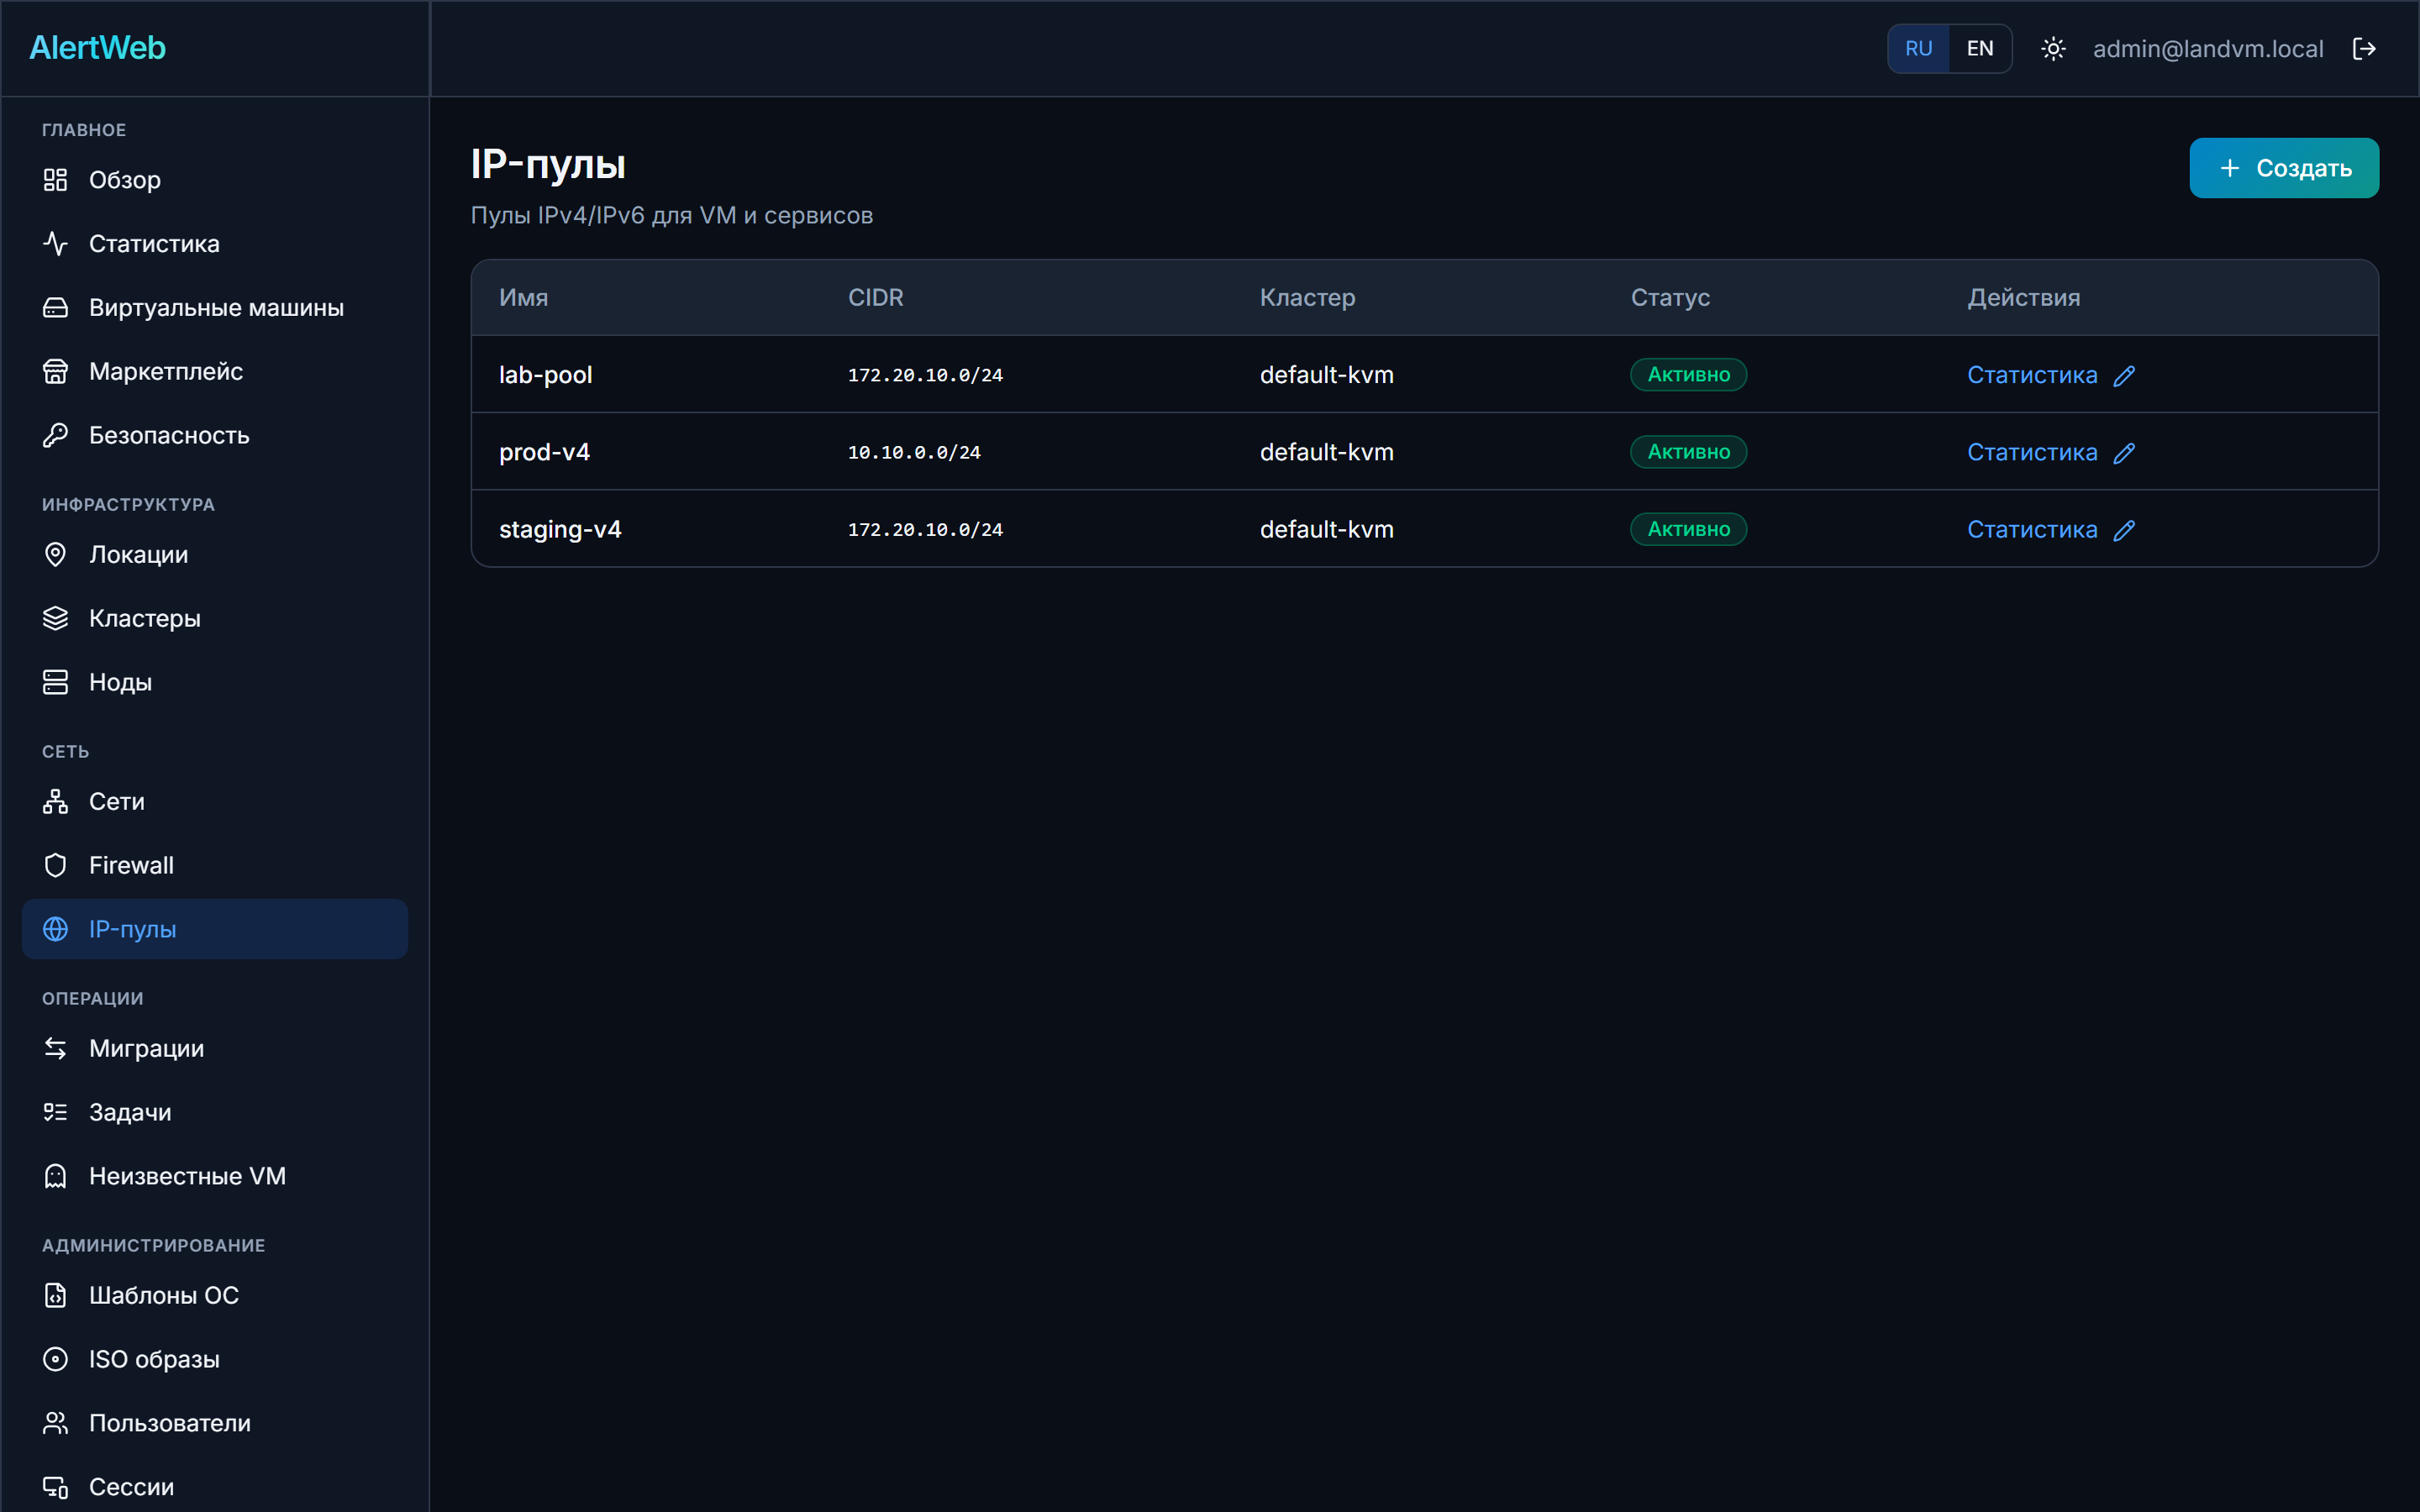
Task: Click the ISO образы disc icon
Action: [x=55, y=1360]
